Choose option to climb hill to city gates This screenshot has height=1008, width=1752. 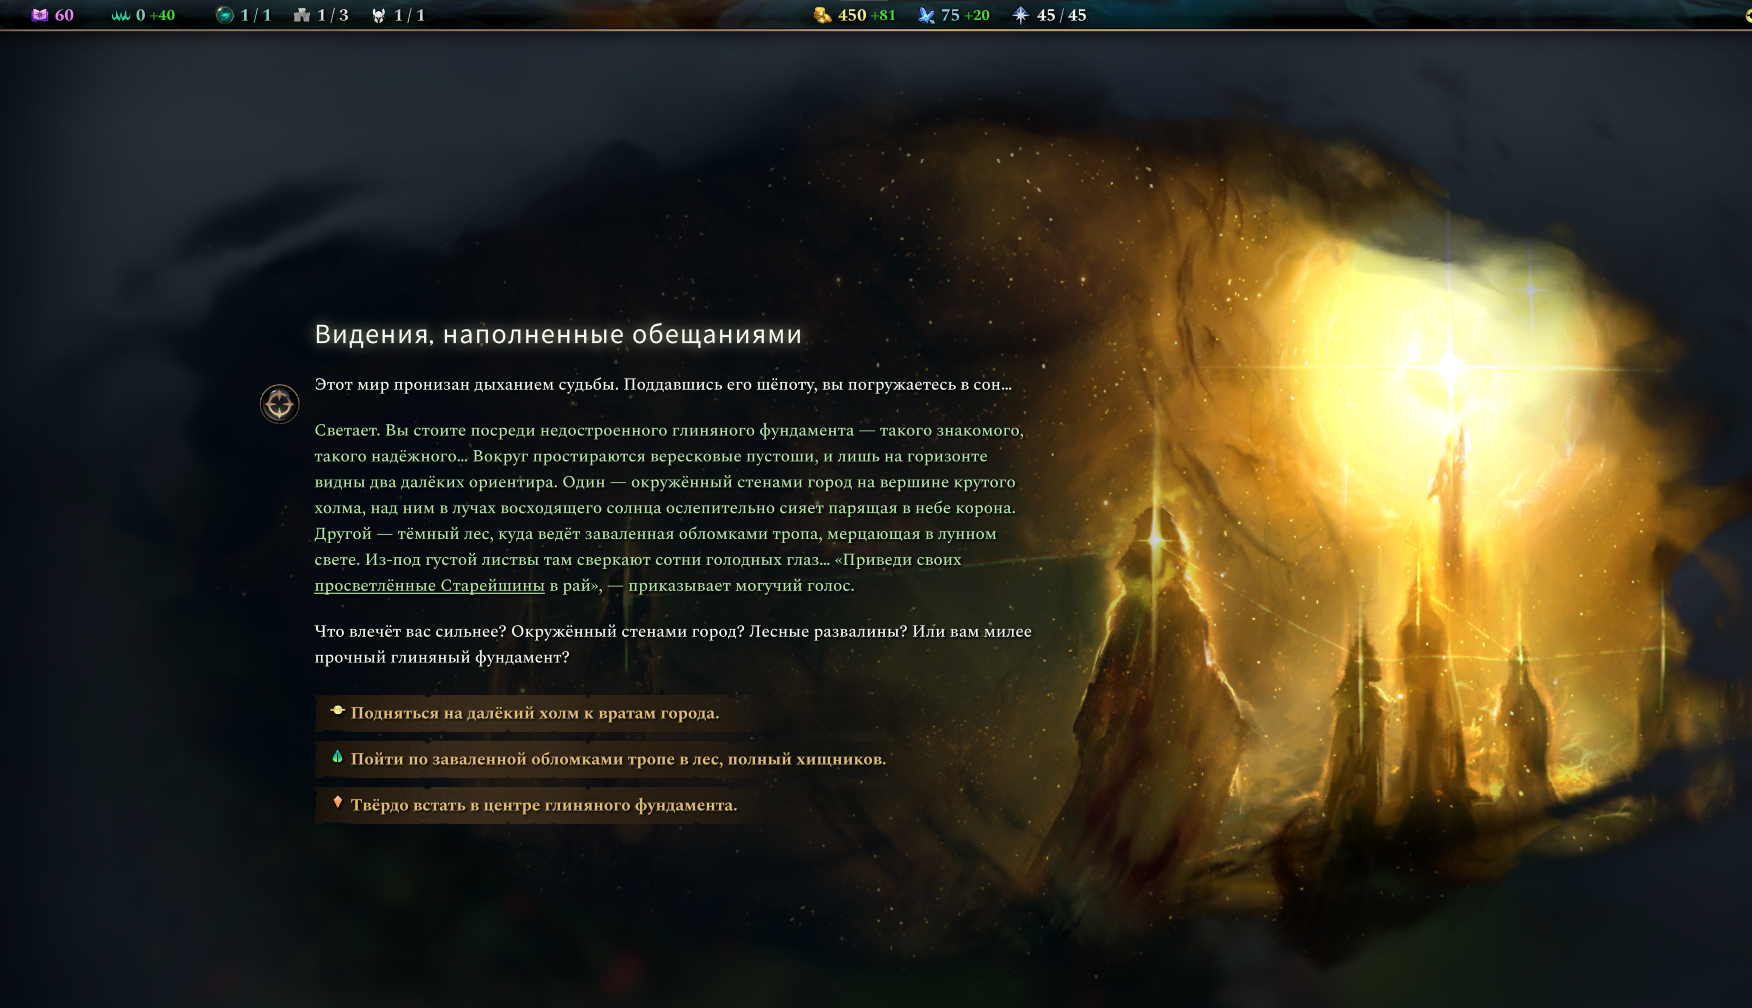coord(535,713)
